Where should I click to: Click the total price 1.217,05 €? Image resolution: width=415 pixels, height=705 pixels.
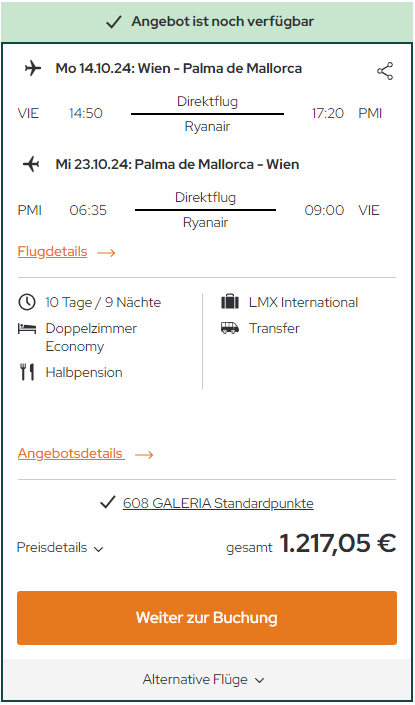point(338,543)
